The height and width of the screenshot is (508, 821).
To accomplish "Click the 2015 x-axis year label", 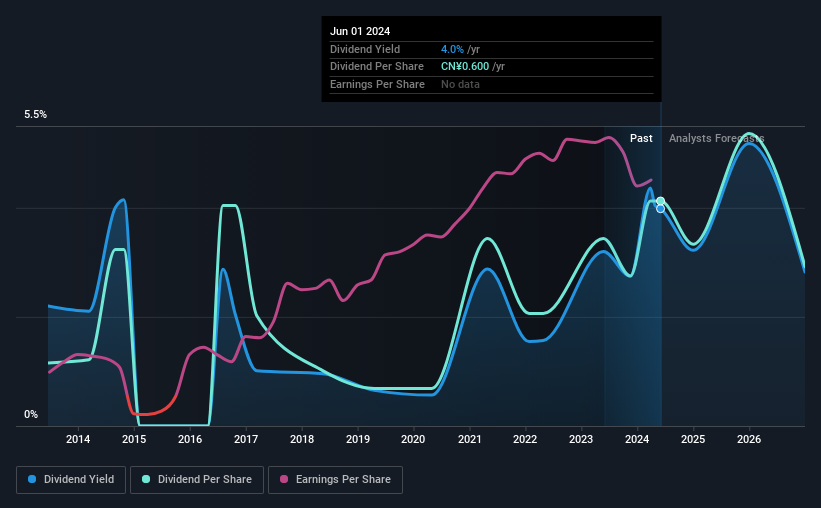I will tap(134, 439).
